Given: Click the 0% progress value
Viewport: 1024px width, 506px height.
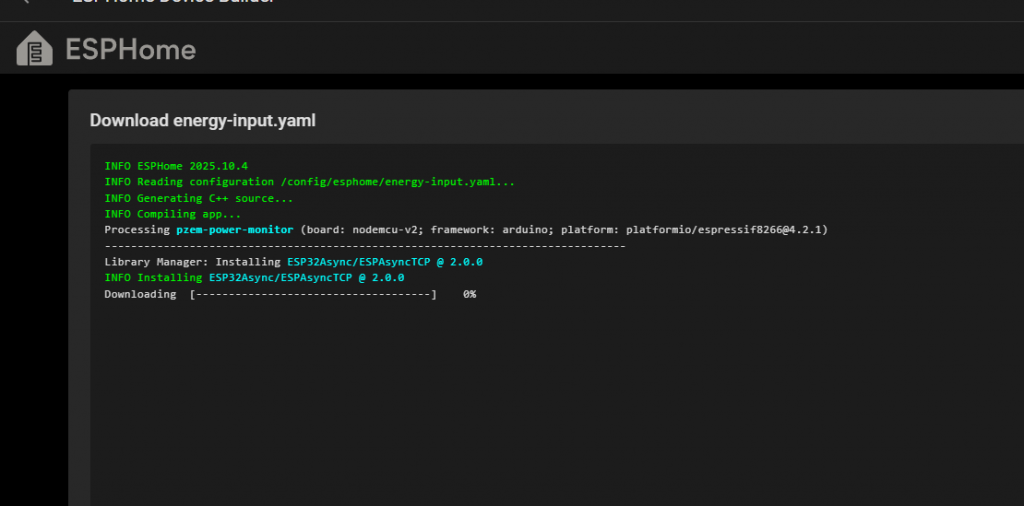Looking at the screenshot, I should [x=469, y=294].
